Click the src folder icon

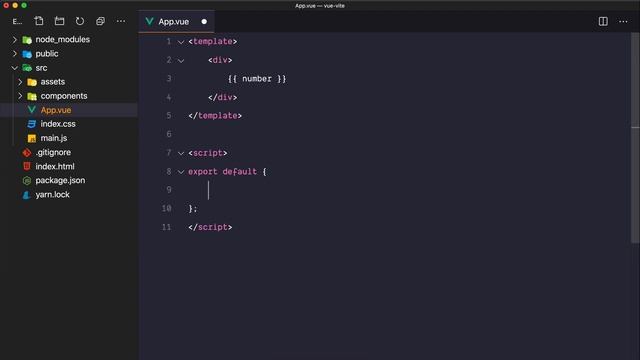(x=27, y=68)
